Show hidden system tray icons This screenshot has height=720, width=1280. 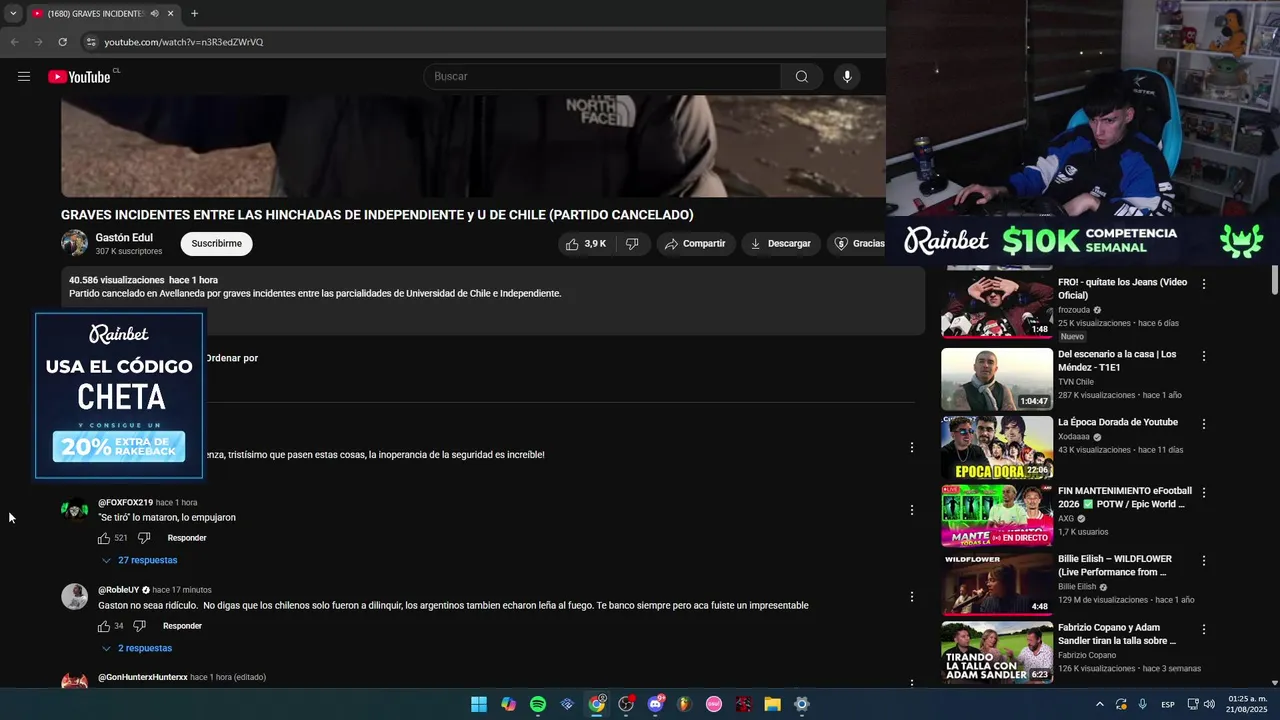pyautogui.click(x=1100, y=704)
